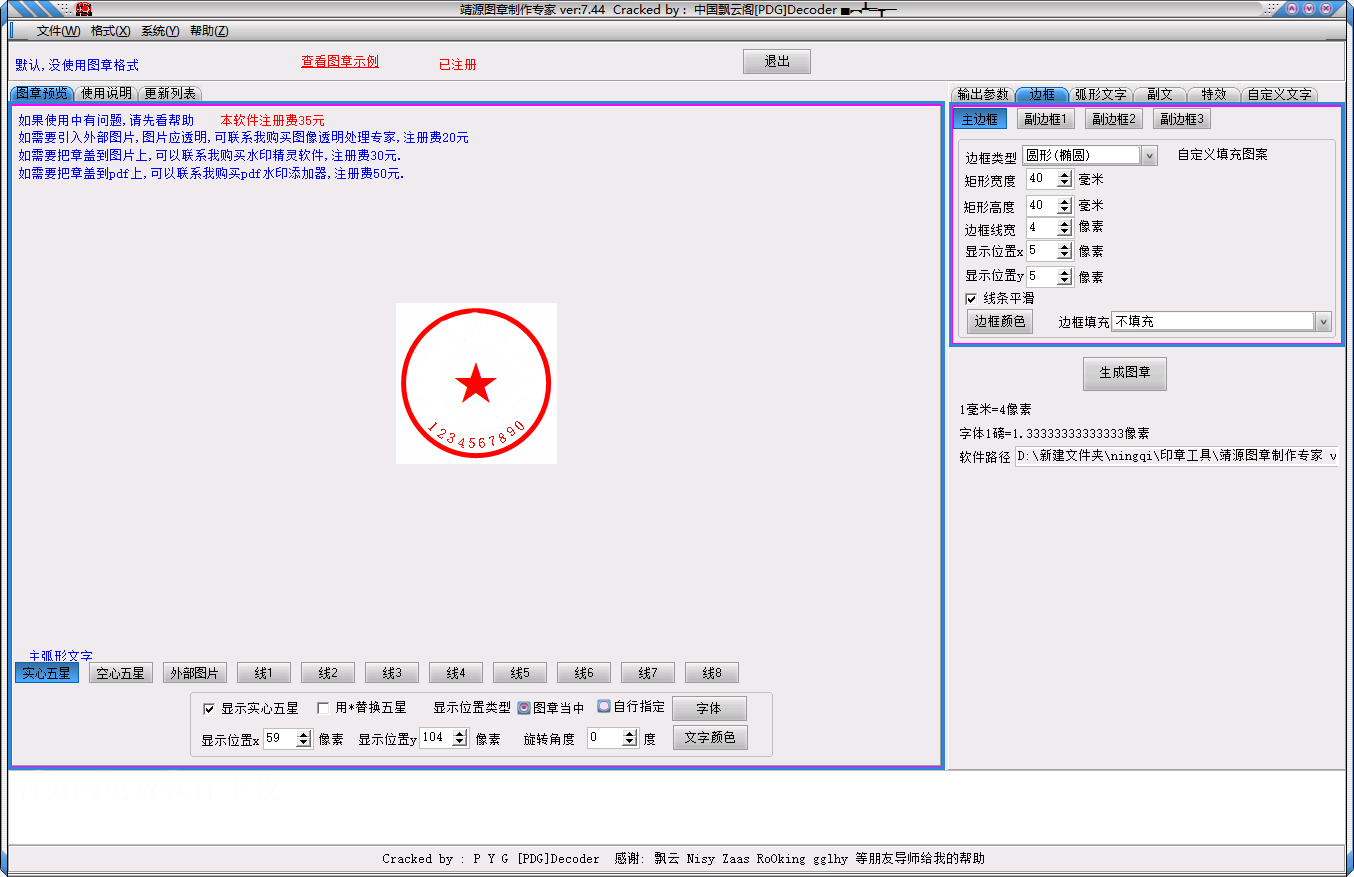Click 生成图章 button
Screen dimensions: 1354x877
click(x=1125, y=372)
